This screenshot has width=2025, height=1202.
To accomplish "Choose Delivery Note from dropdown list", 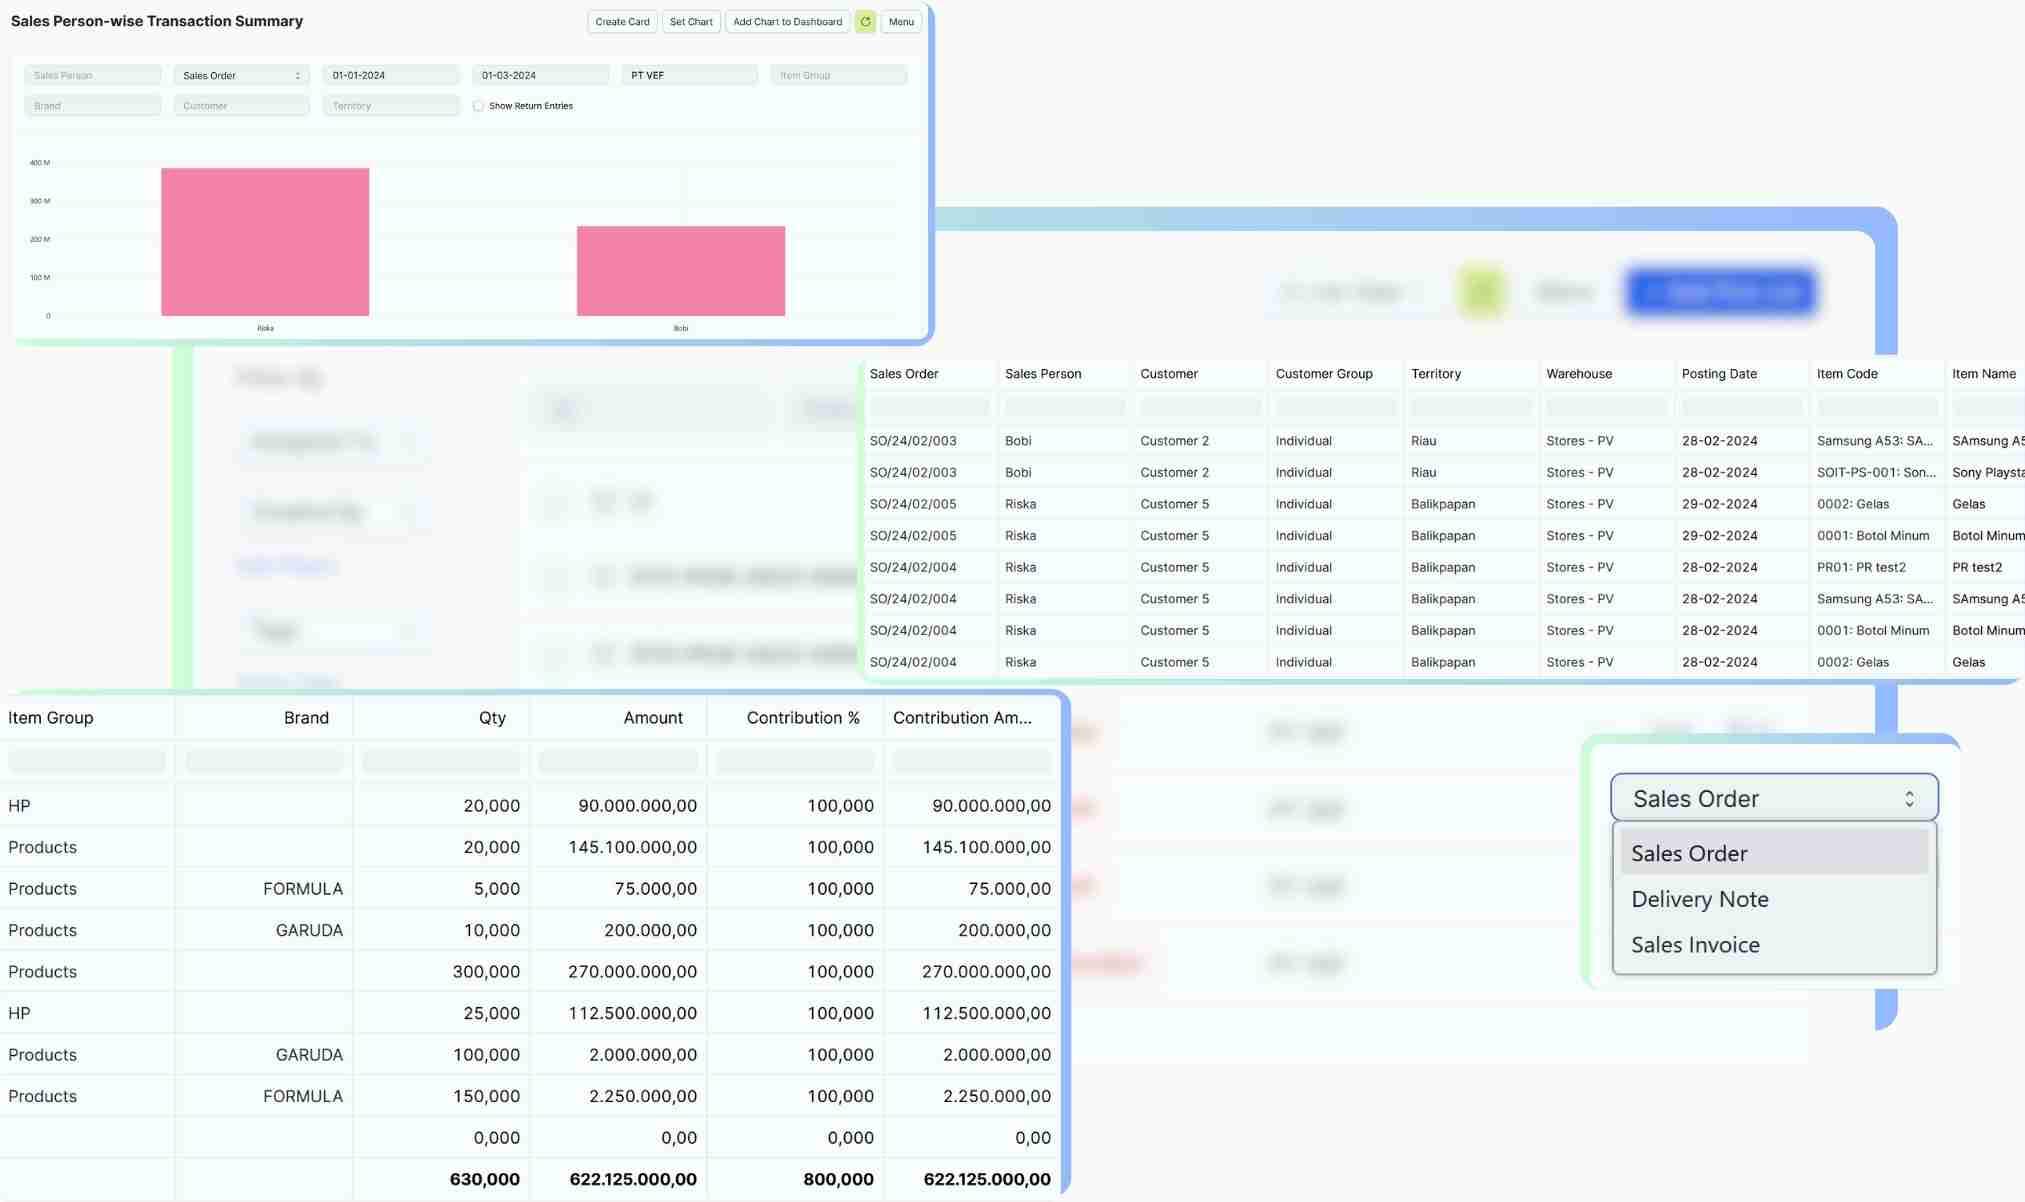I will tap(1699, 900).
